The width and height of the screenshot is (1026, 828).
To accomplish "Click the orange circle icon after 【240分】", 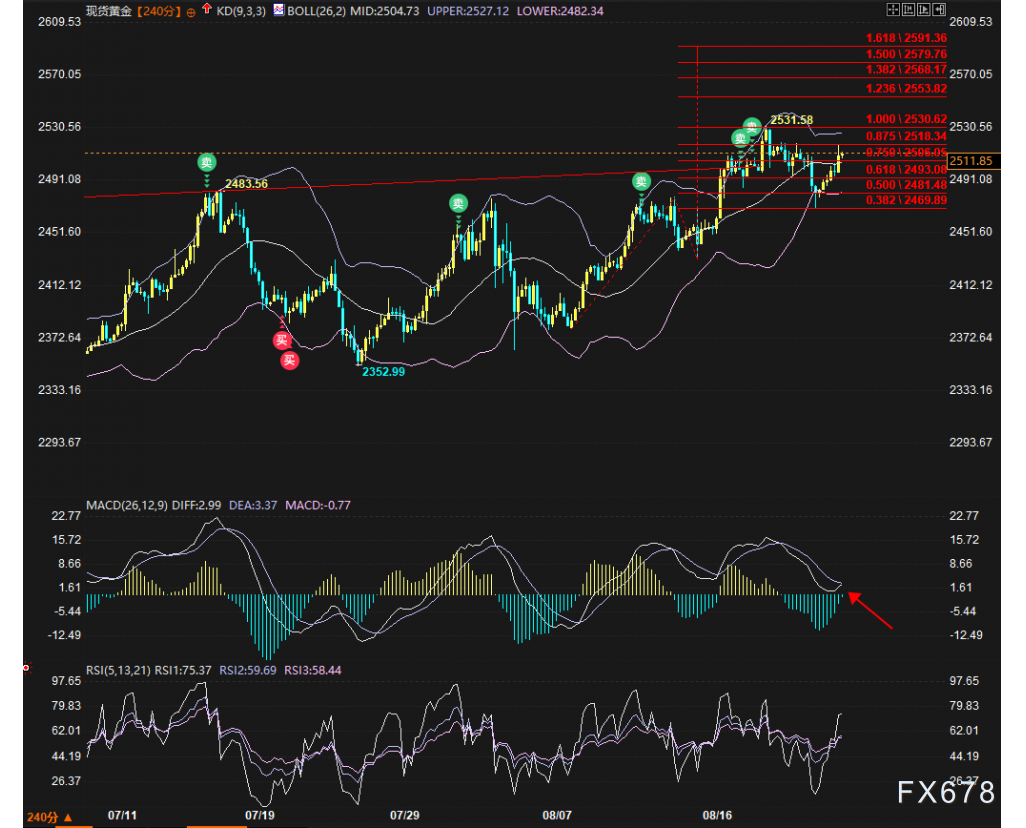I will point(191,12).
